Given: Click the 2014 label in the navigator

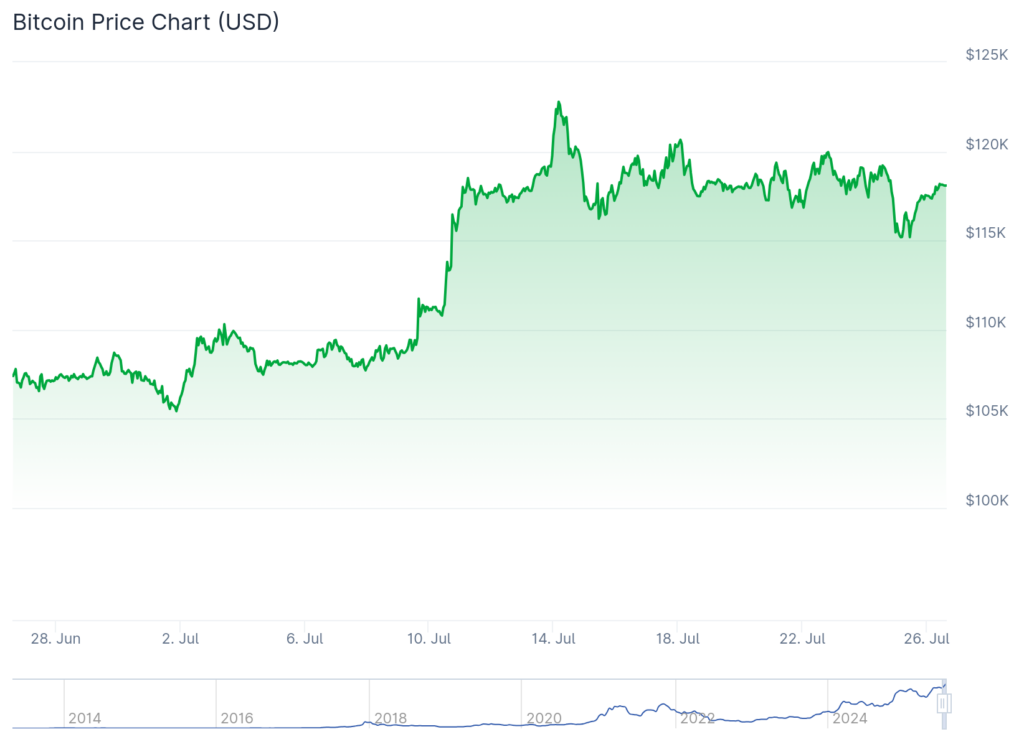Looking at the screenshot, I should (x=84, y=718).
